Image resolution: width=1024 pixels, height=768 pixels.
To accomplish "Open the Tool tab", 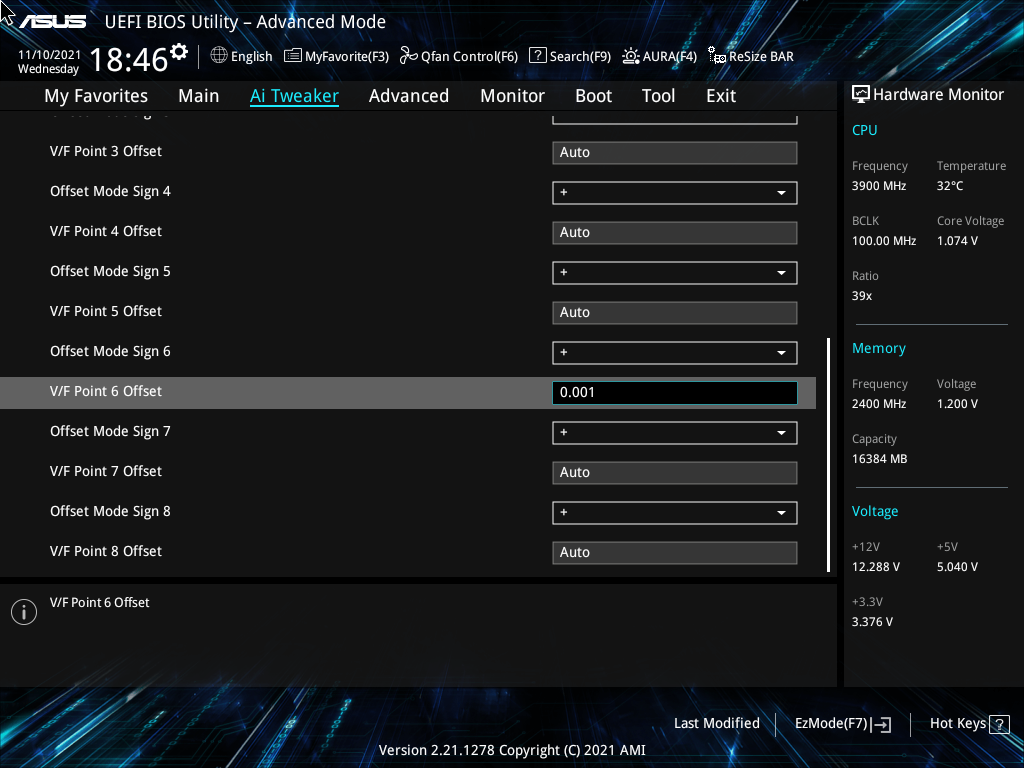I will pos(658,96).
